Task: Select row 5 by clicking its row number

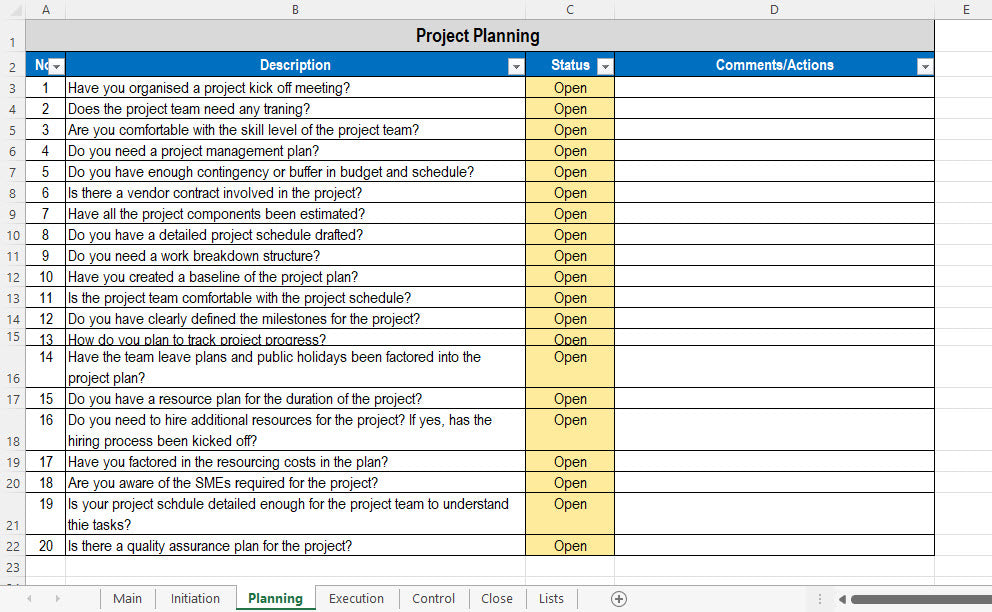Action: point(11,129)
